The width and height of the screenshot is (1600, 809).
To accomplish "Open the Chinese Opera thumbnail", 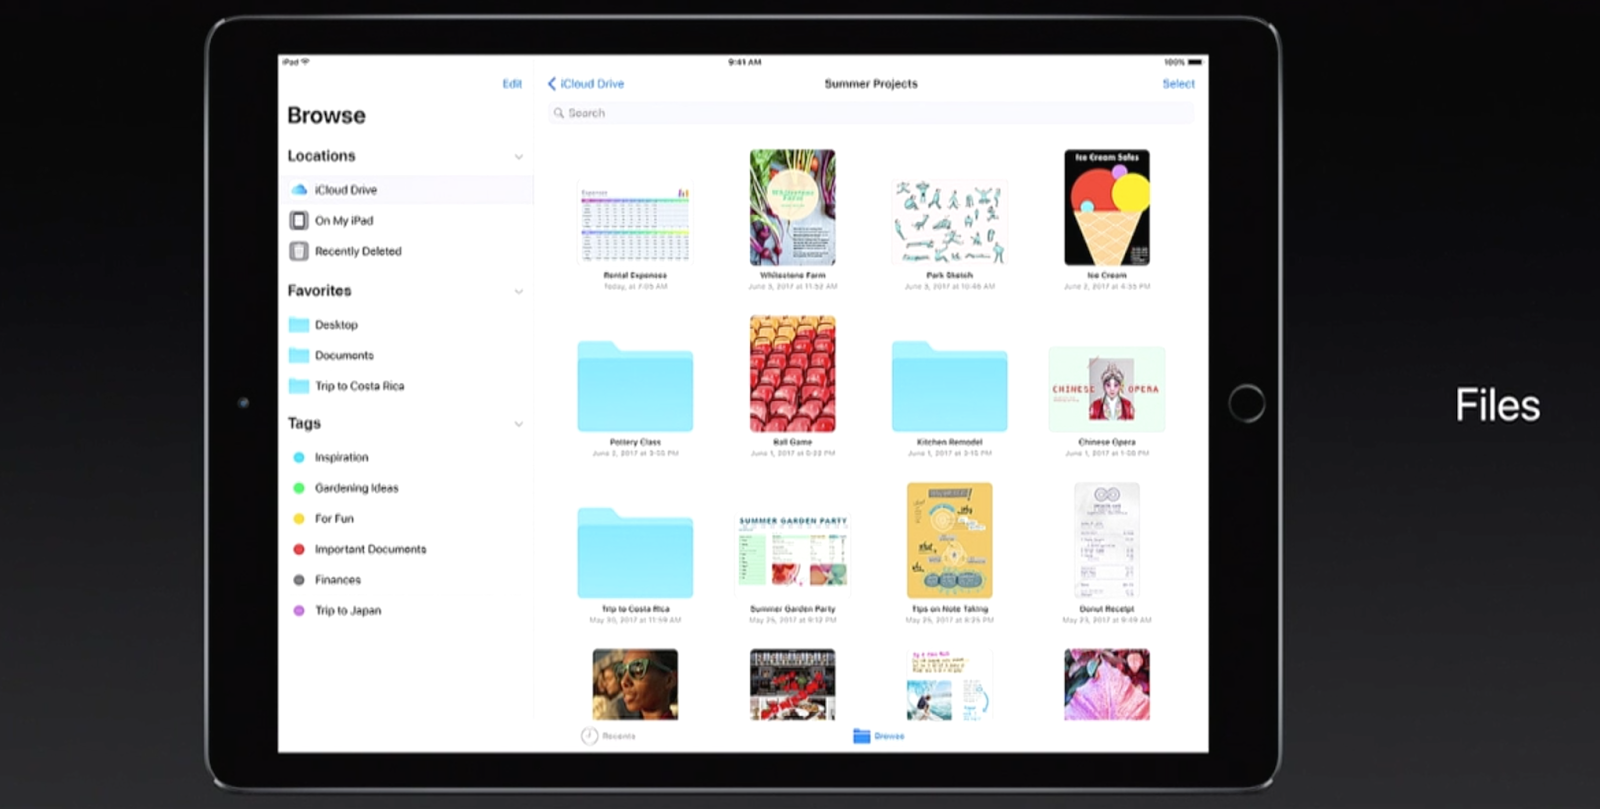I will [1106, 389].
